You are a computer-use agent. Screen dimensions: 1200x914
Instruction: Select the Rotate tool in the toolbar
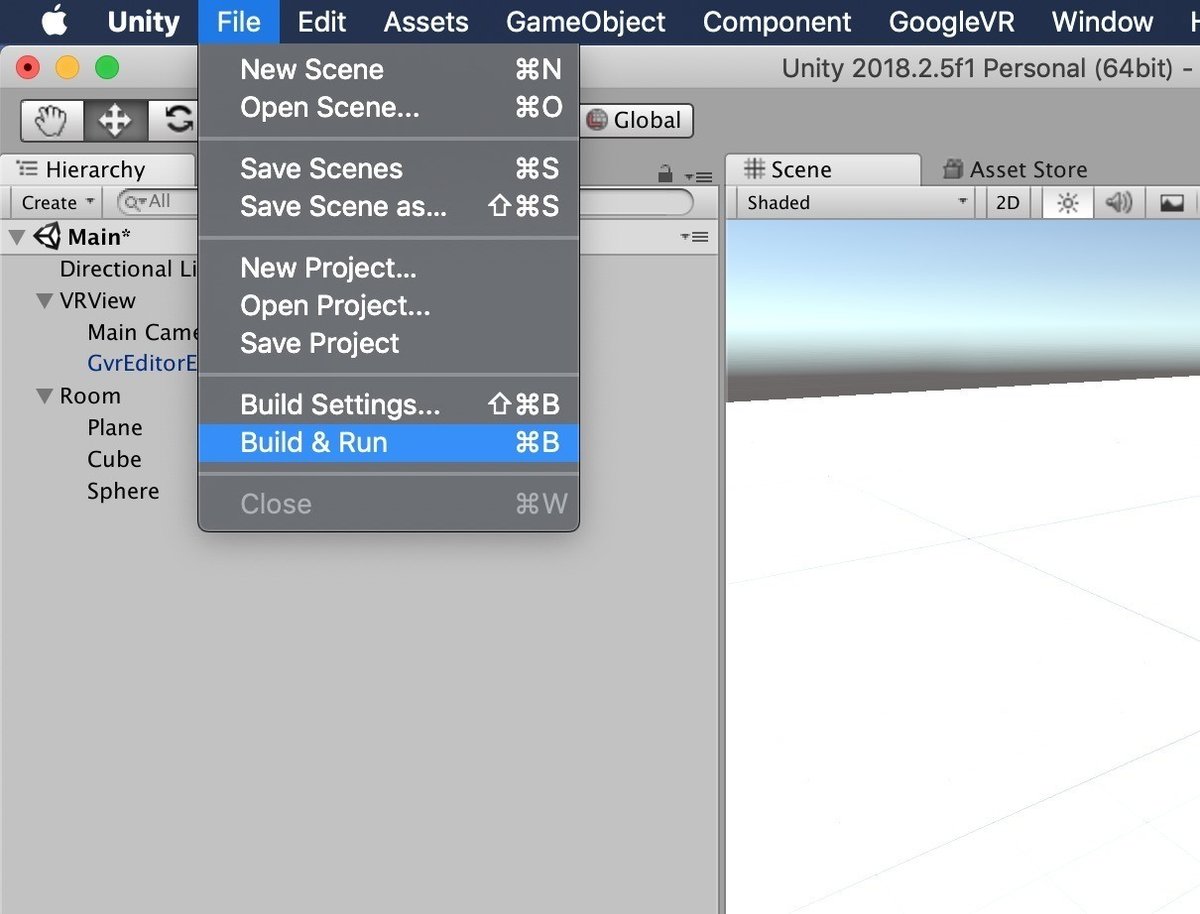pos(176,121)
